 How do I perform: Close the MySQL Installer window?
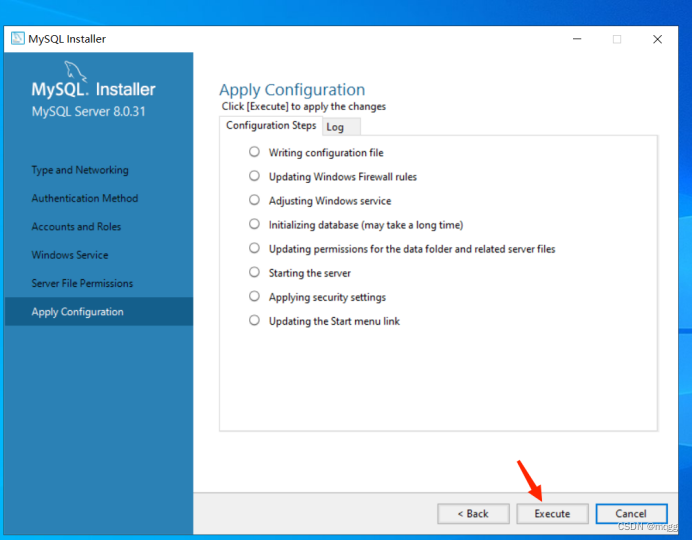(x=657, y=39)
